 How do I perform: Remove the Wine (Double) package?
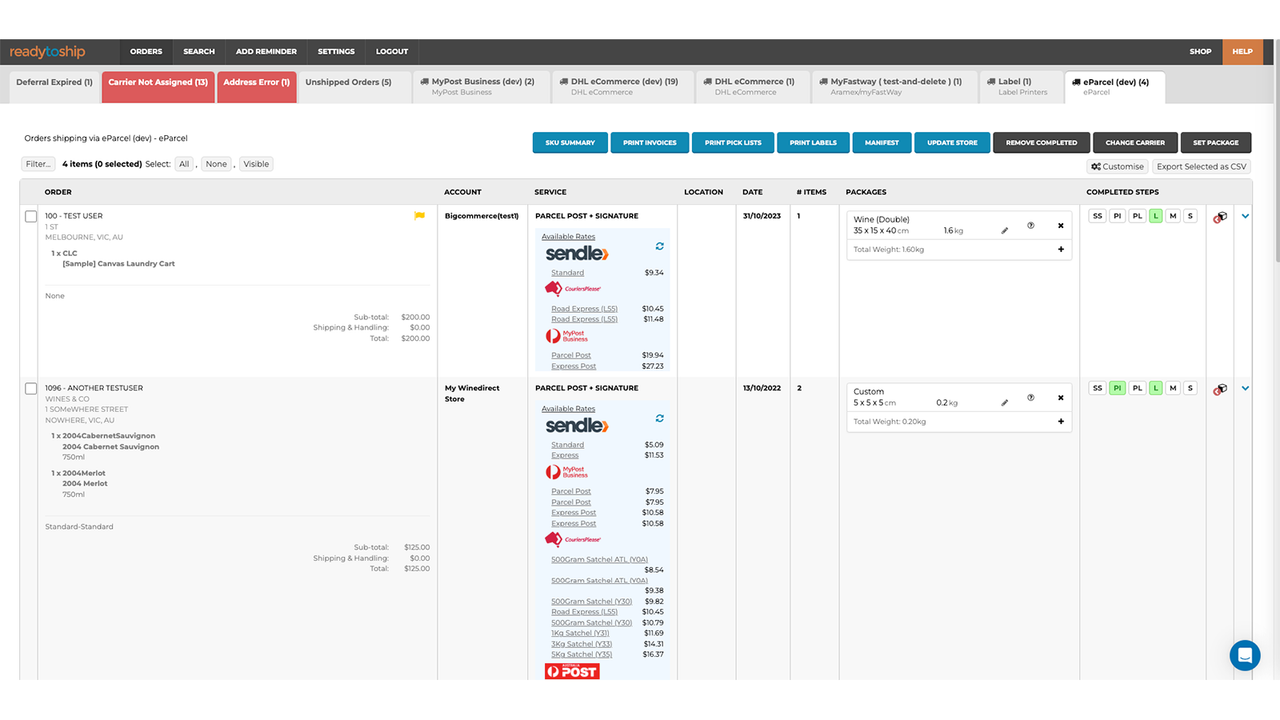[x=1060, y=225]
